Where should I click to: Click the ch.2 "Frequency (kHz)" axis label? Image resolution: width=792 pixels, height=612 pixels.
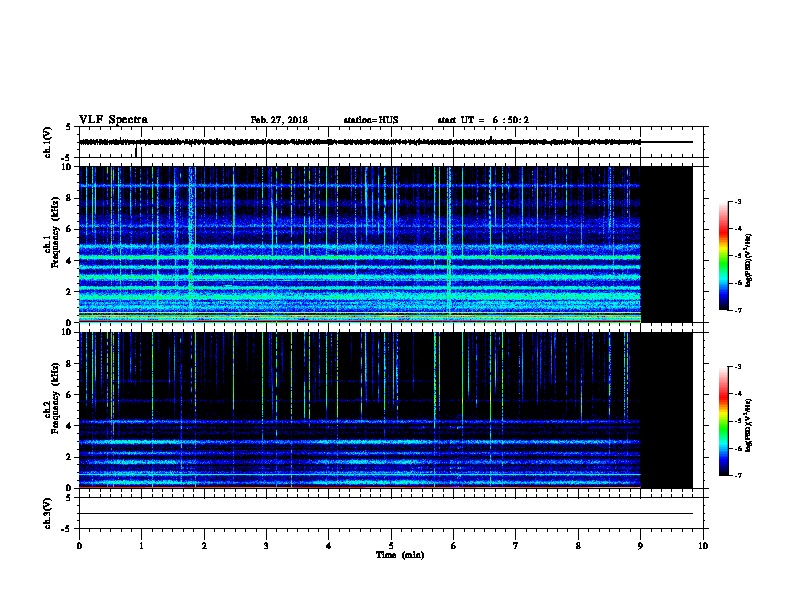(x=55, y=398)
